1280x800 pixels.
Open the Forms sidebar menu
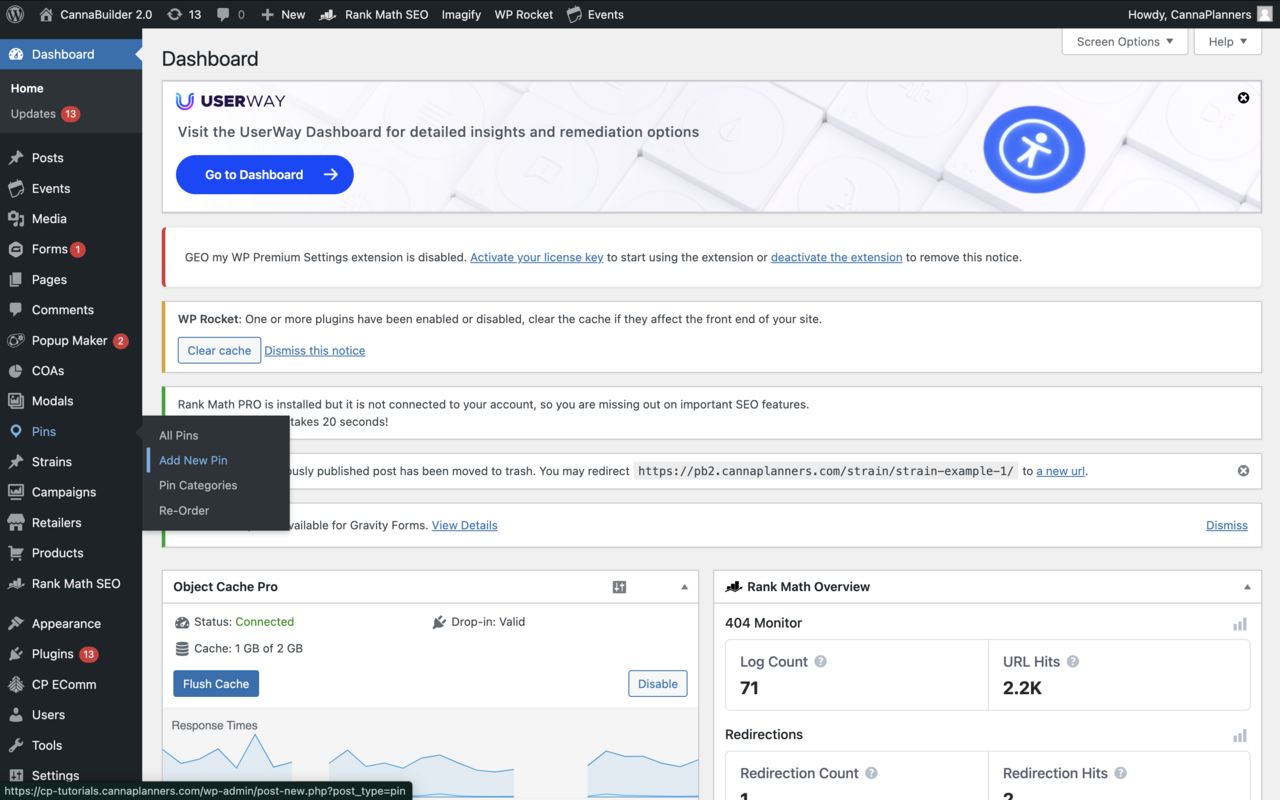pos(71,249)
